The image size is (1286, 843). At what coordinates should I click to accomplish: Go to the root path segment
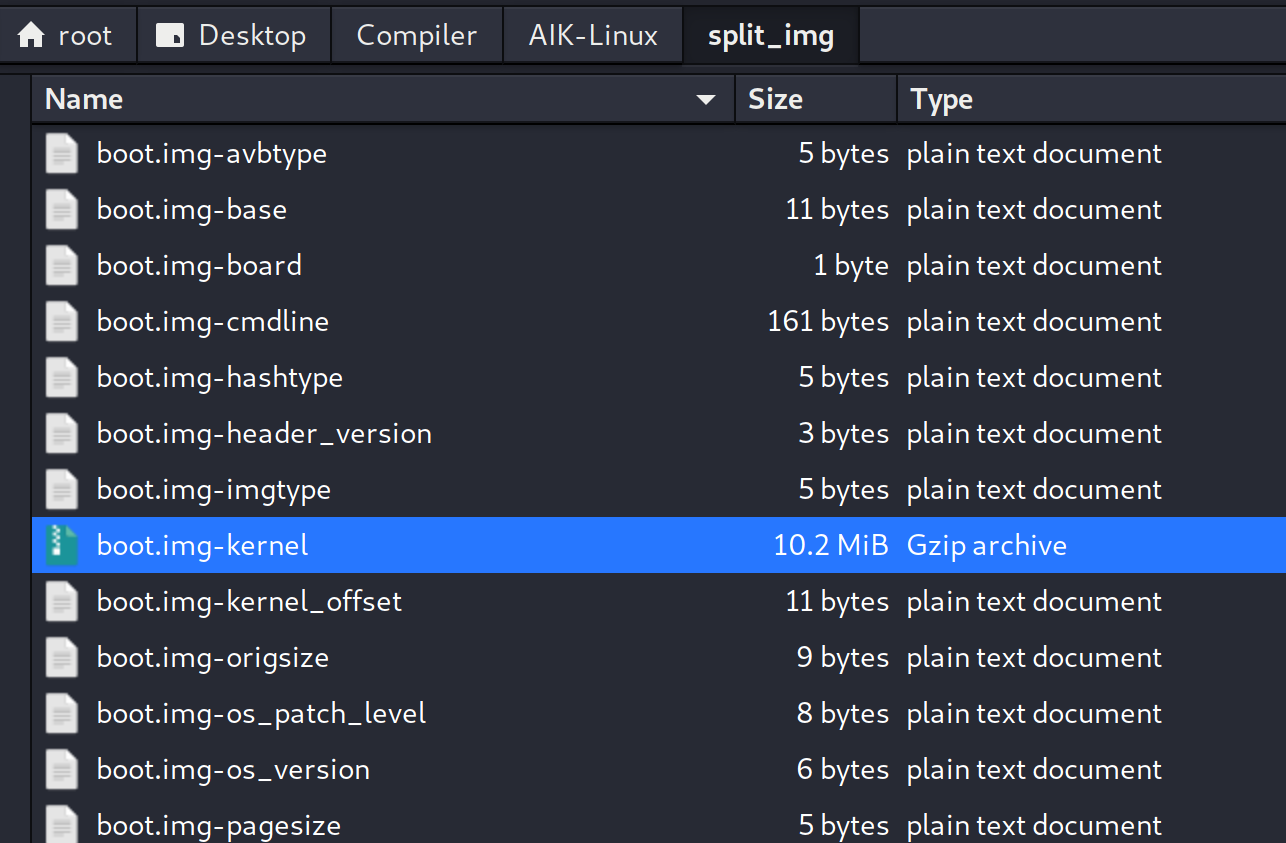click(66, 36)
